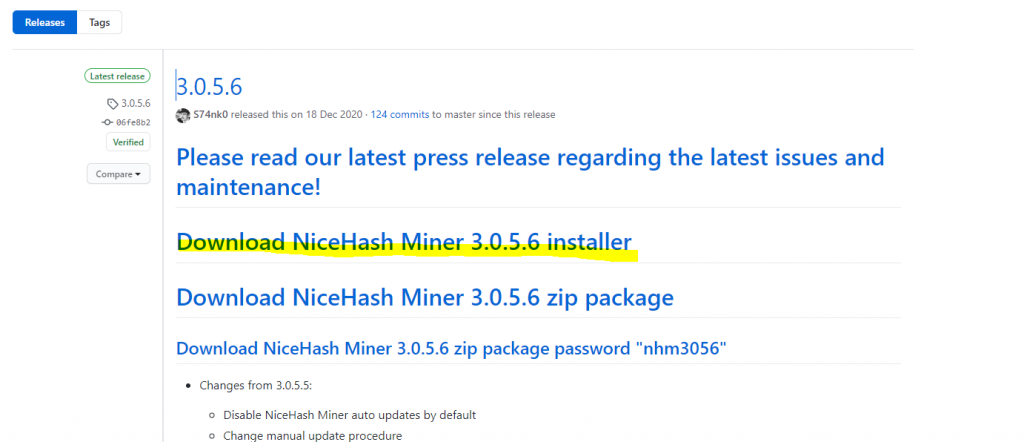Click the caret arrow on Compare button
This screenshot has height=442, width=1024.
click(x=138, y=174)
